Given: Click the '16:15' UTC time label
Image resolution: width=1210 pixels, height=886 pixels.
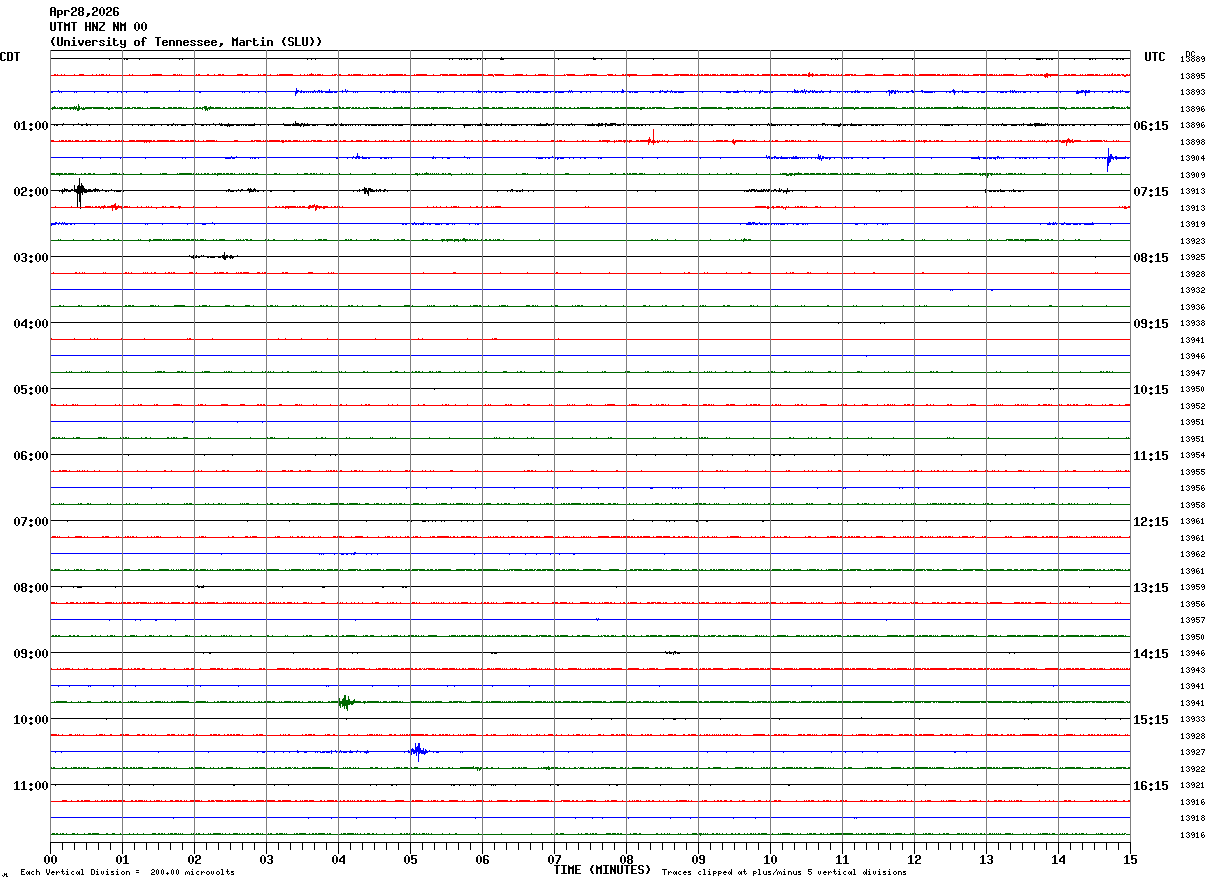Looking at the screenshot, I should (x=1151, y=786).
